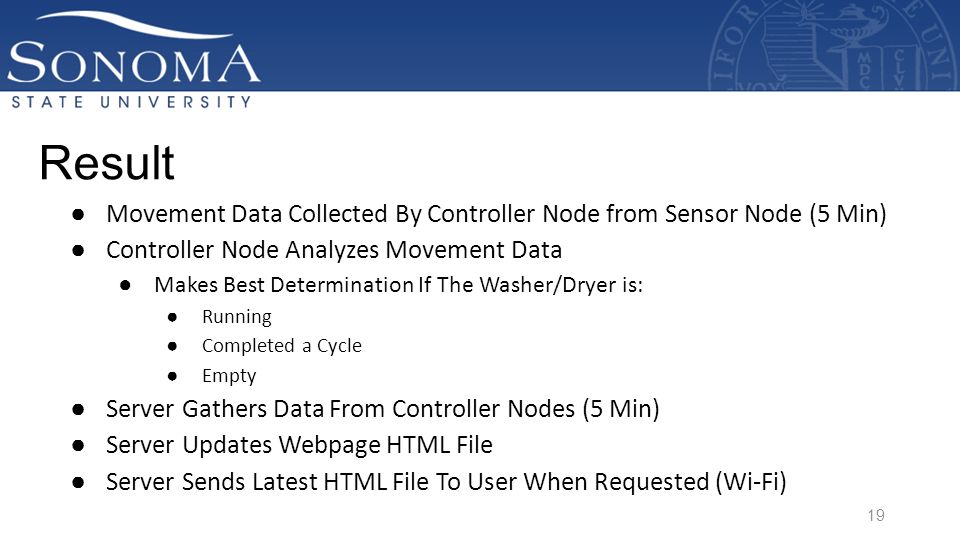Image resolution: width=960 pixels, height=540 pixels.
Task: Click Server Sends Latest HTML File line
Action: click(x=446, y=482)
